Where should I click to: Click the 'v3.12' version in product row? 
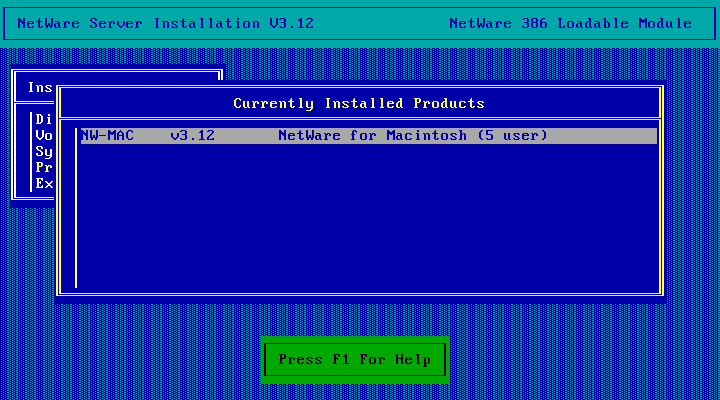point(192,136)
